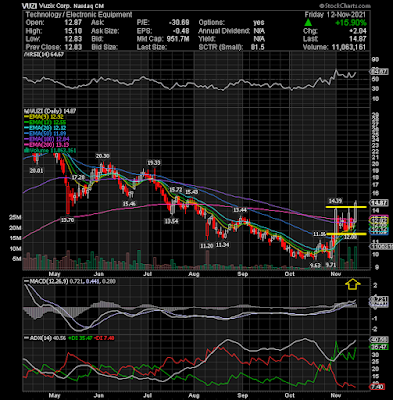Select the +15.90% percent change
393x400 pixels.
click(x=351, y=23)
